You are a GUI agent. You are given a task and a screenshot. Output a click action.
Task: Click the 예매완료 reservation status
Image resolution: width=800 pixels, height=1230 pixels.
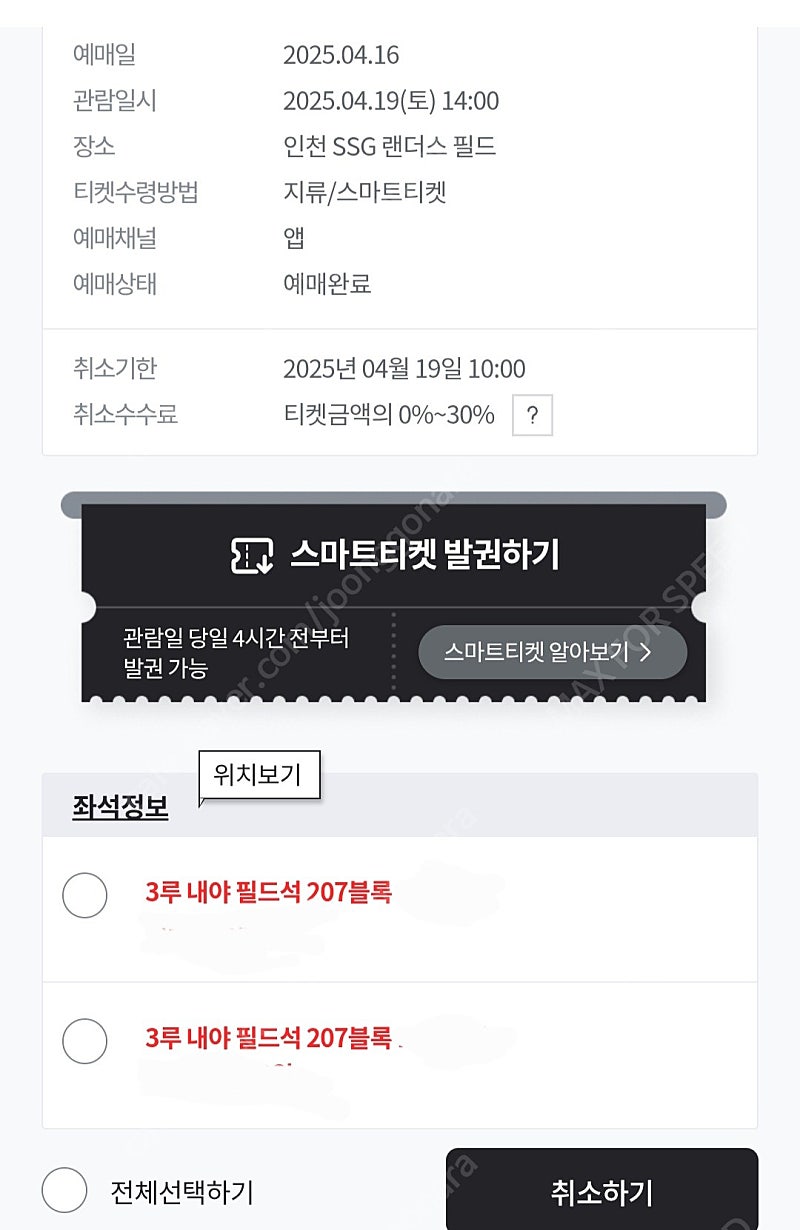coord(327,284)
